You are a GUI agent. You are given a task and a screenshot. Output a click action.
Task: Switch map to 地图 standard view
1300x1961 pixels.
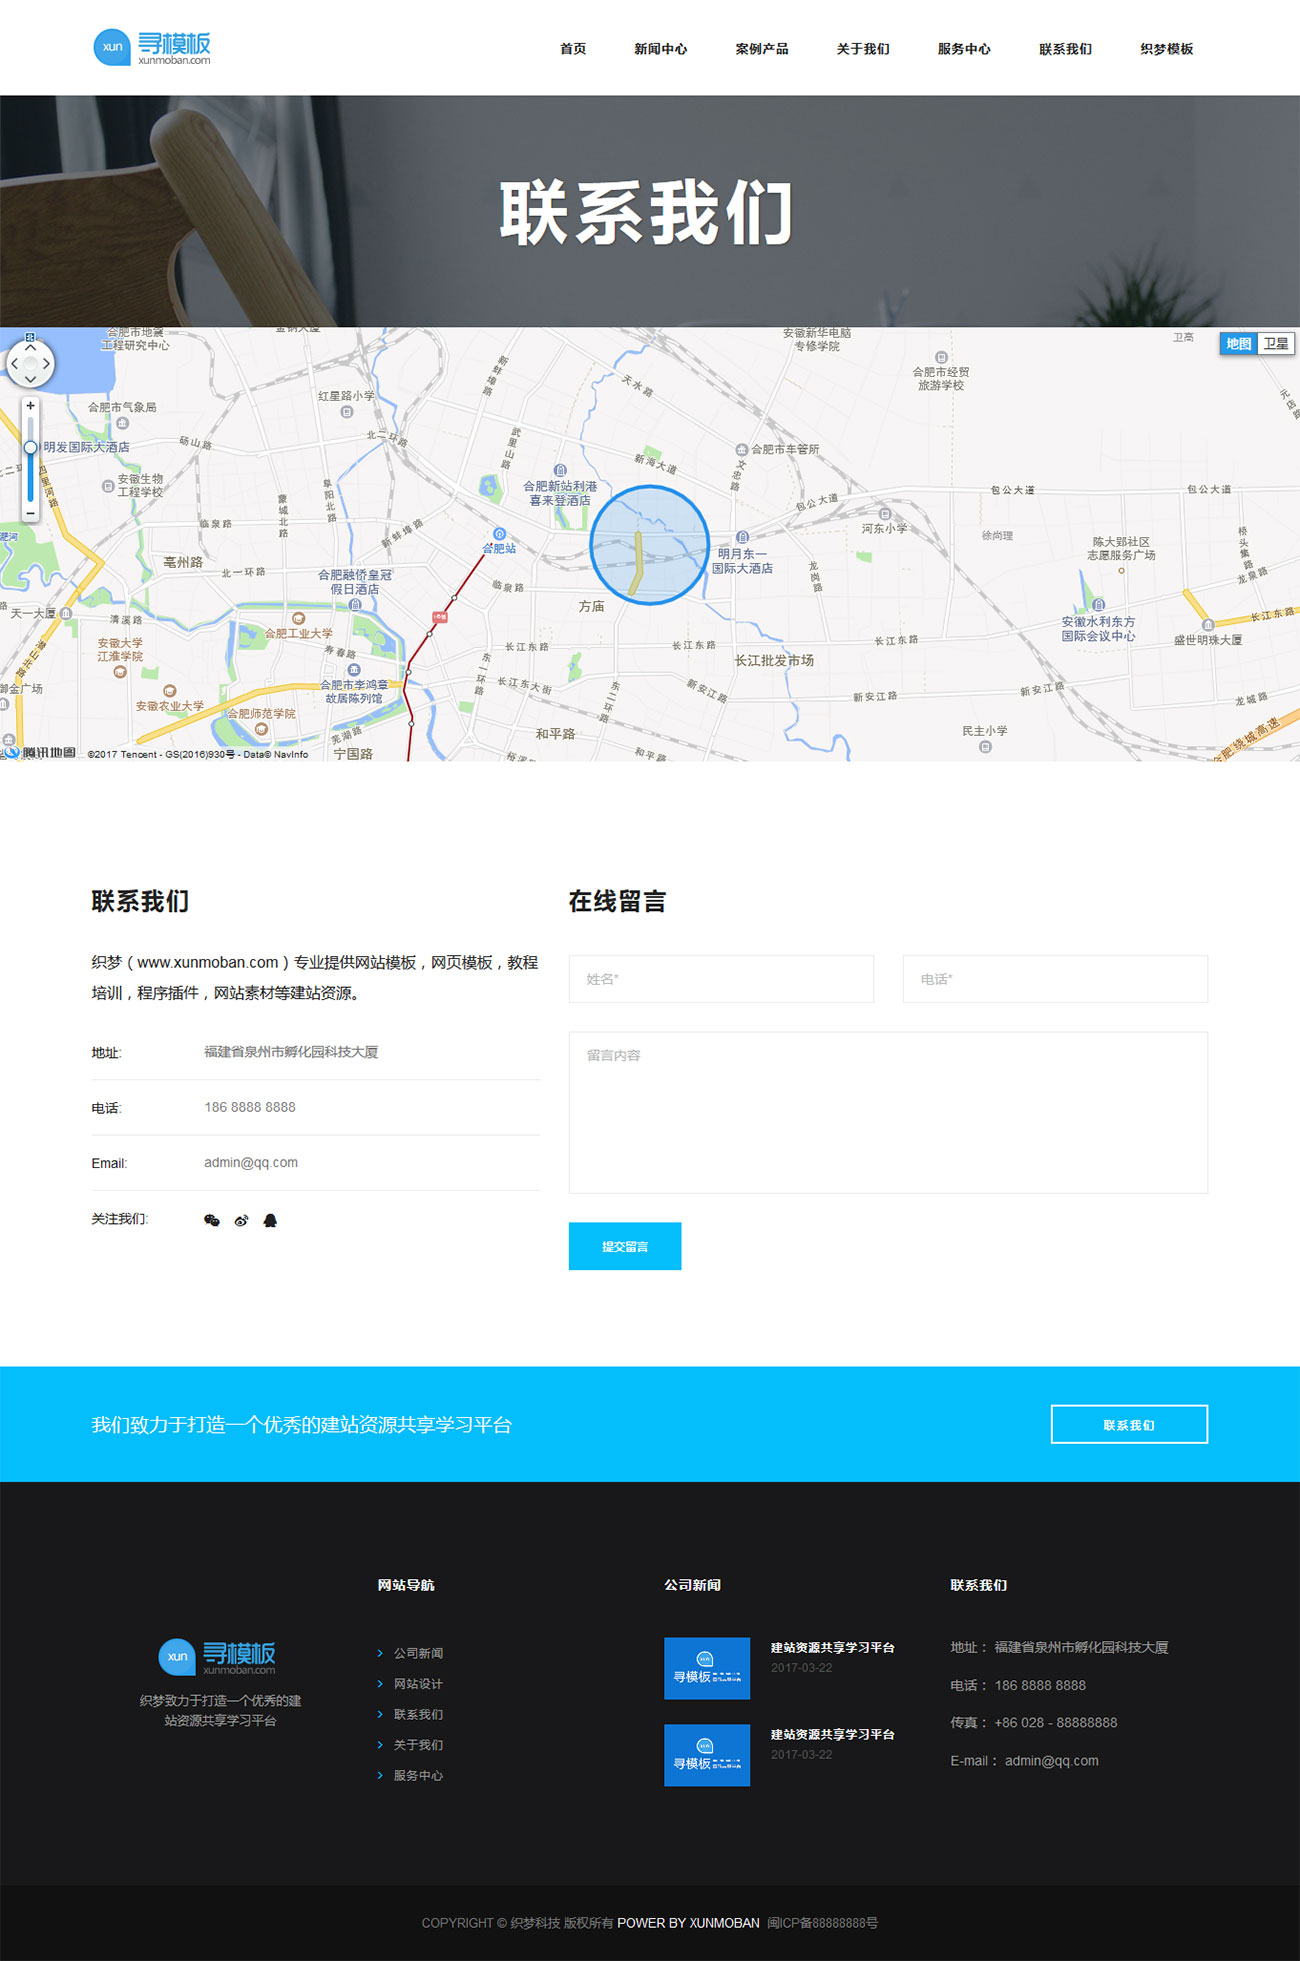[1238, 344]
